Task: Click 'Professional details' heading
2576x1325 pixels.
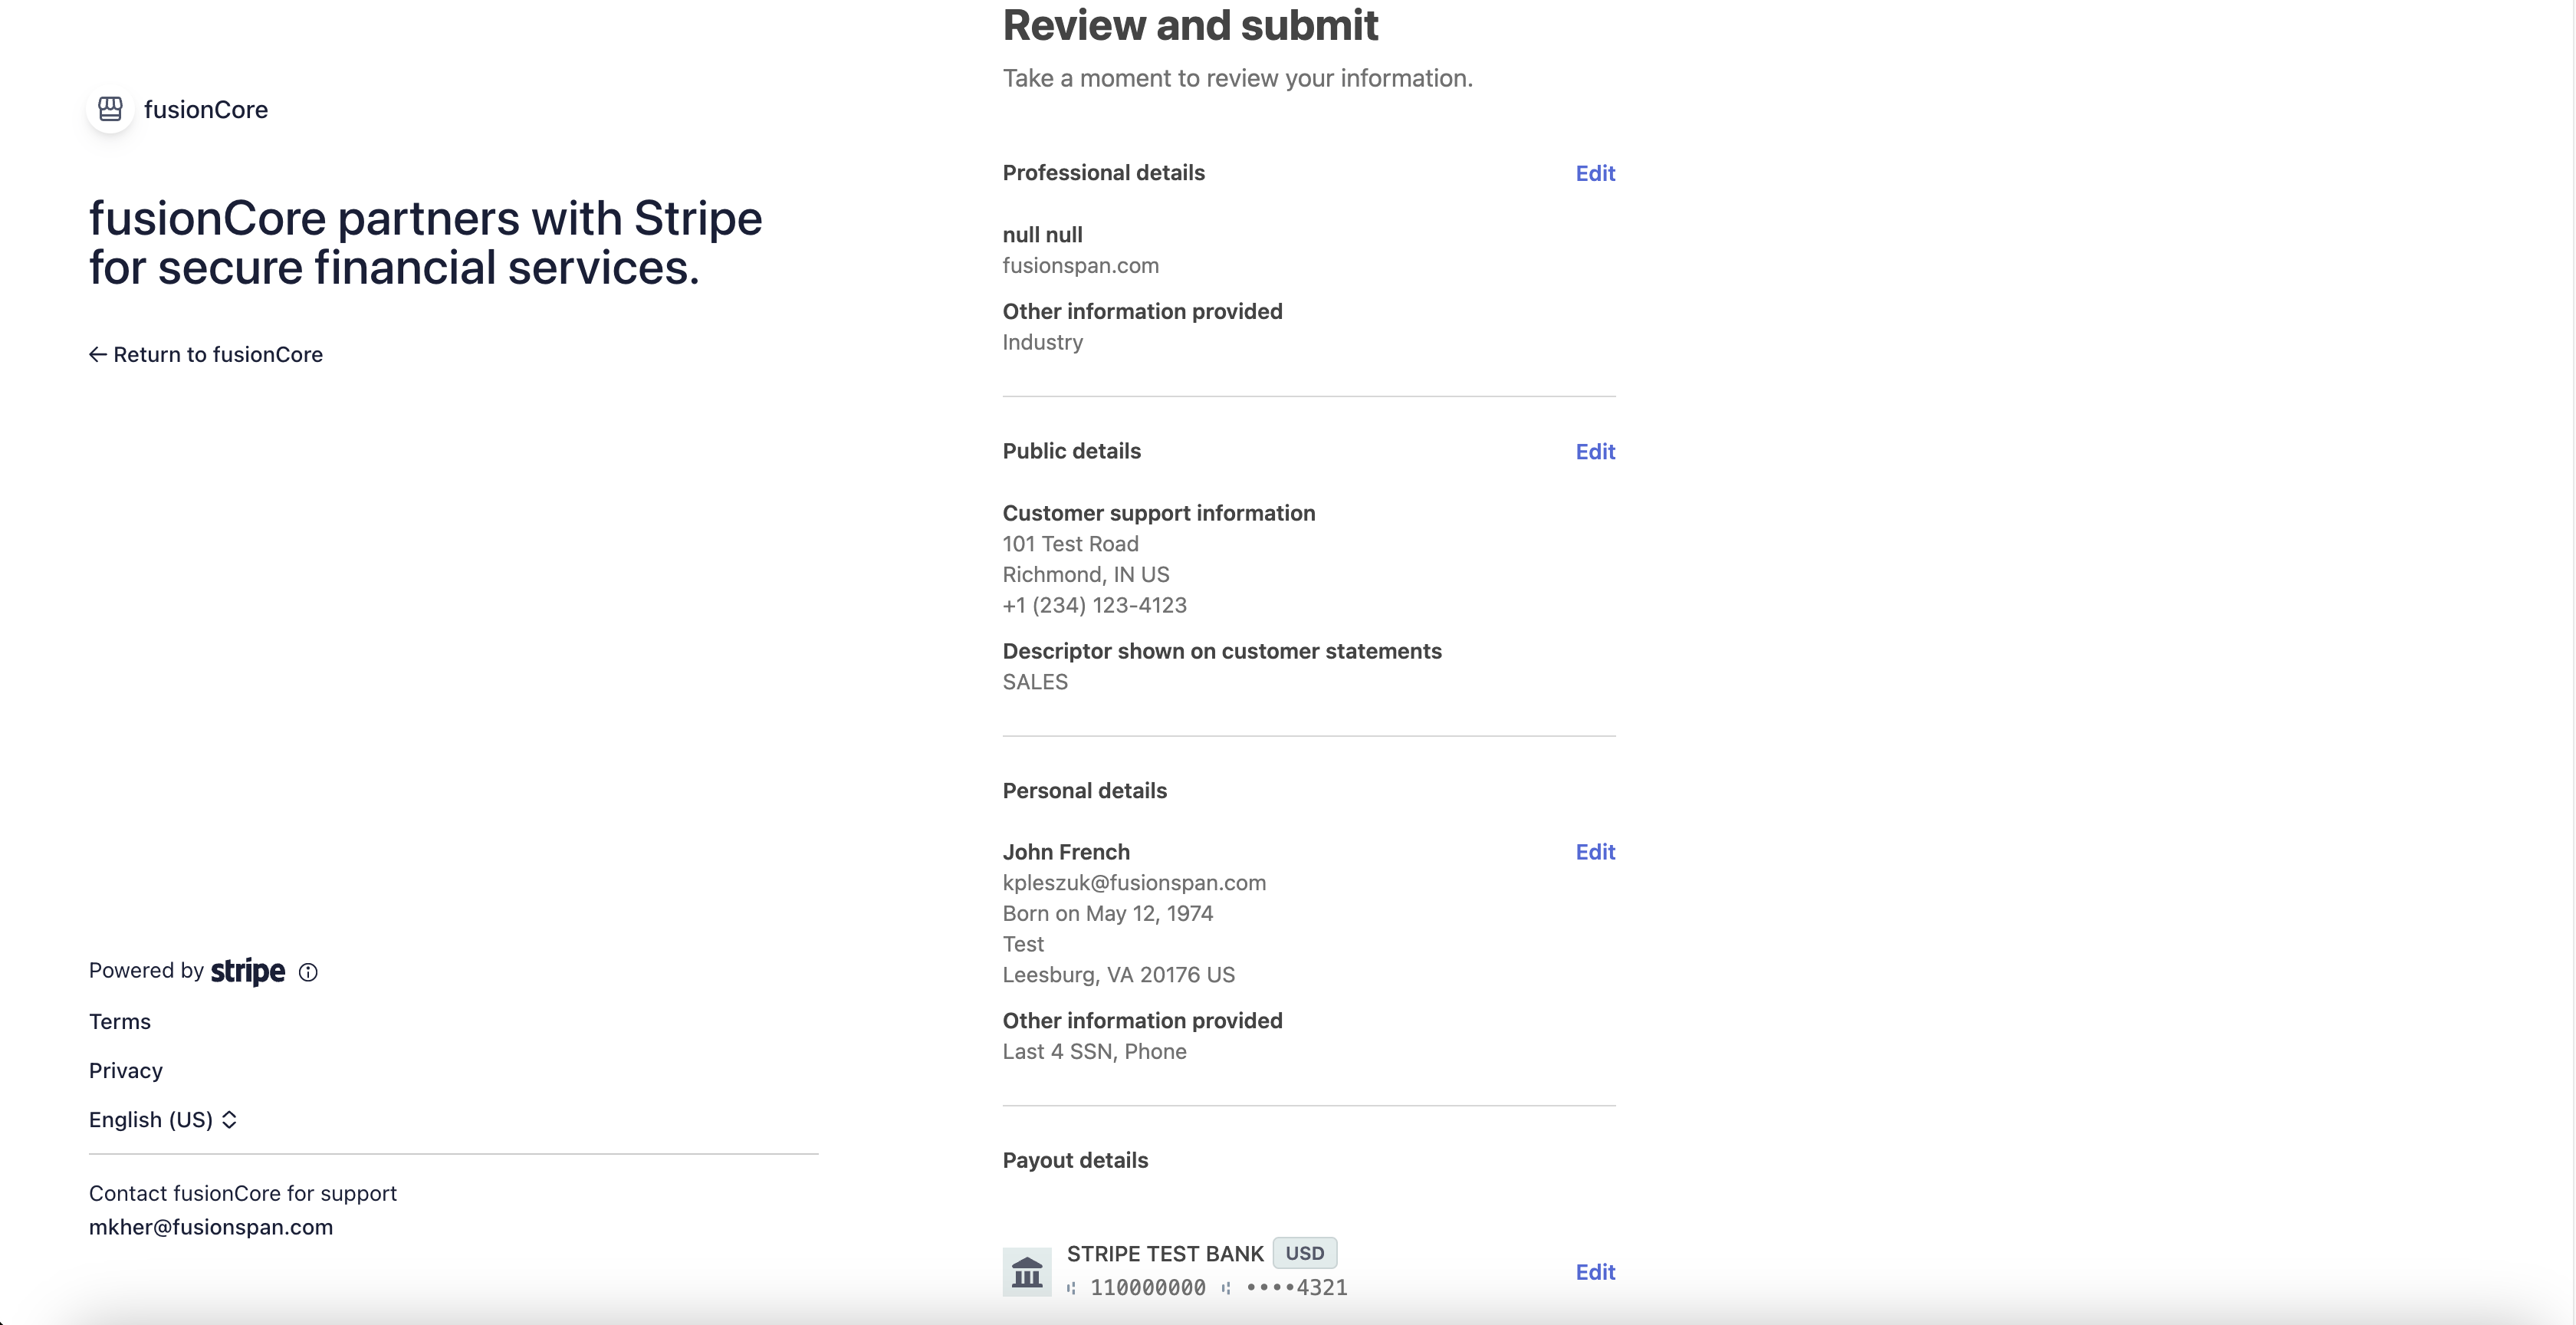Action: click(x=1104, y=173)
